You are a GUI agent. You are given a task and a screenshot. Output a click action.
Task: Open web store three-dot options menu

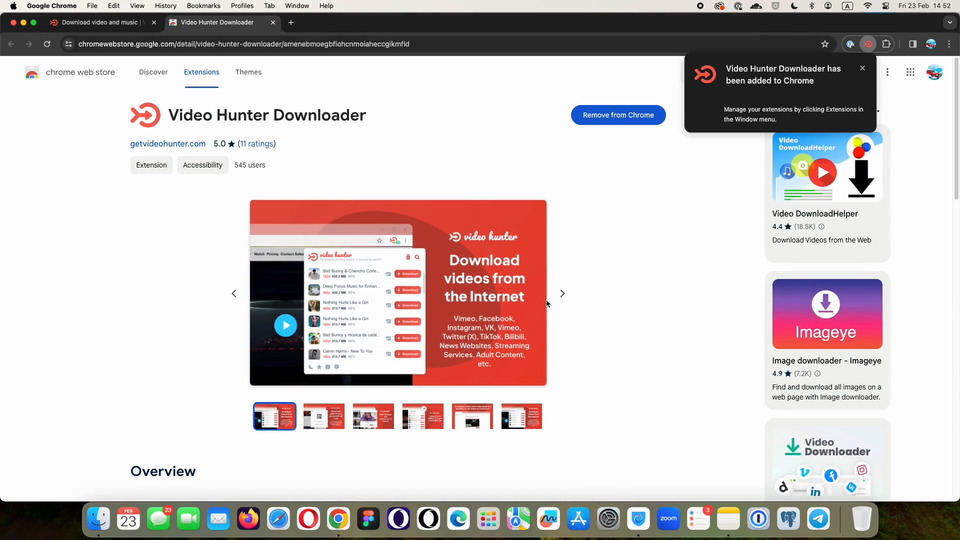(887, 72)
